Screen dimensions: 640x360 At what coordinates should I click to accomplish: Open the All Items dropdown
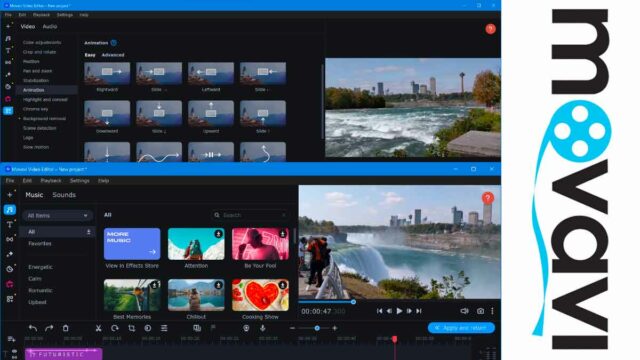[57, 216]
